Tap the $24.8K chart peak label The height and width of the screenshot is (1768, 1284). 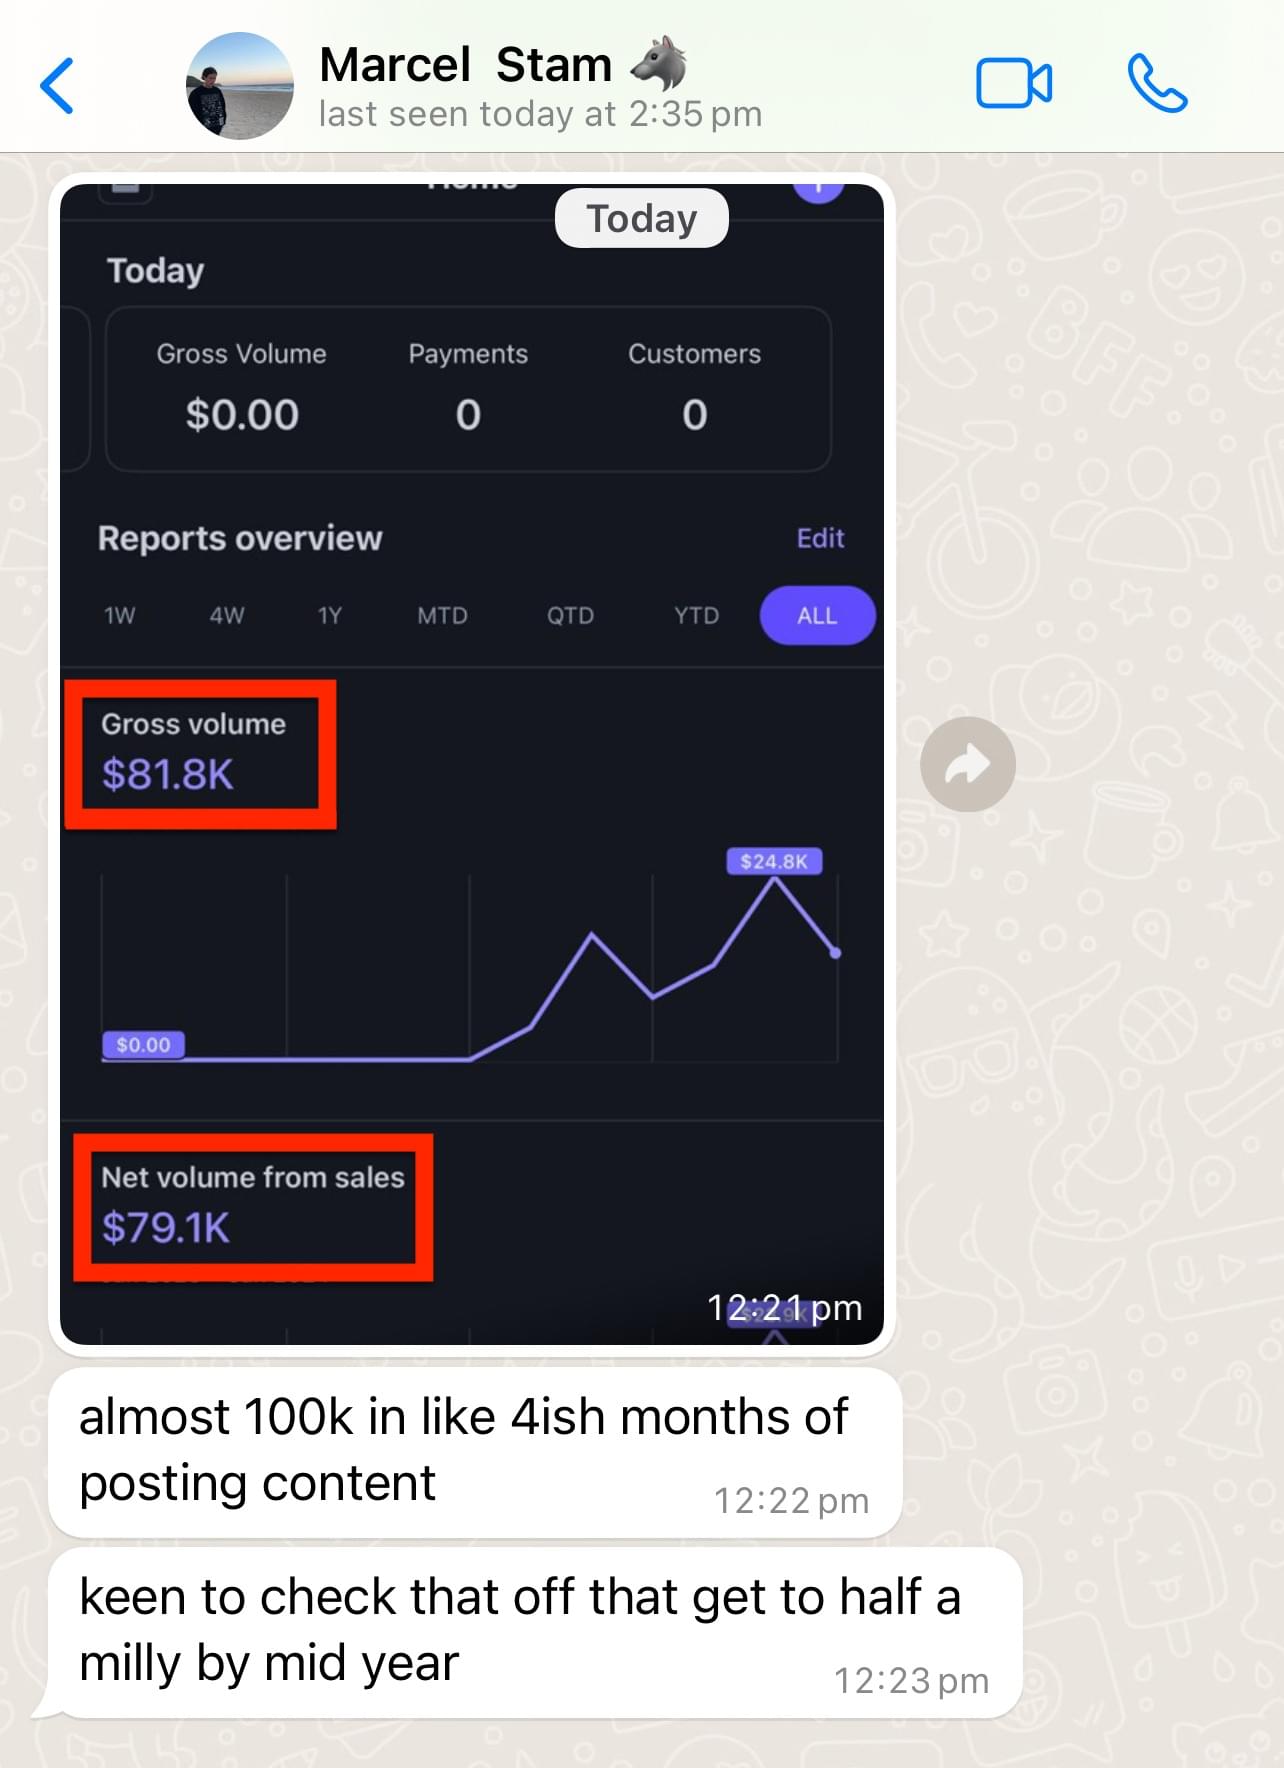[774, 861]
